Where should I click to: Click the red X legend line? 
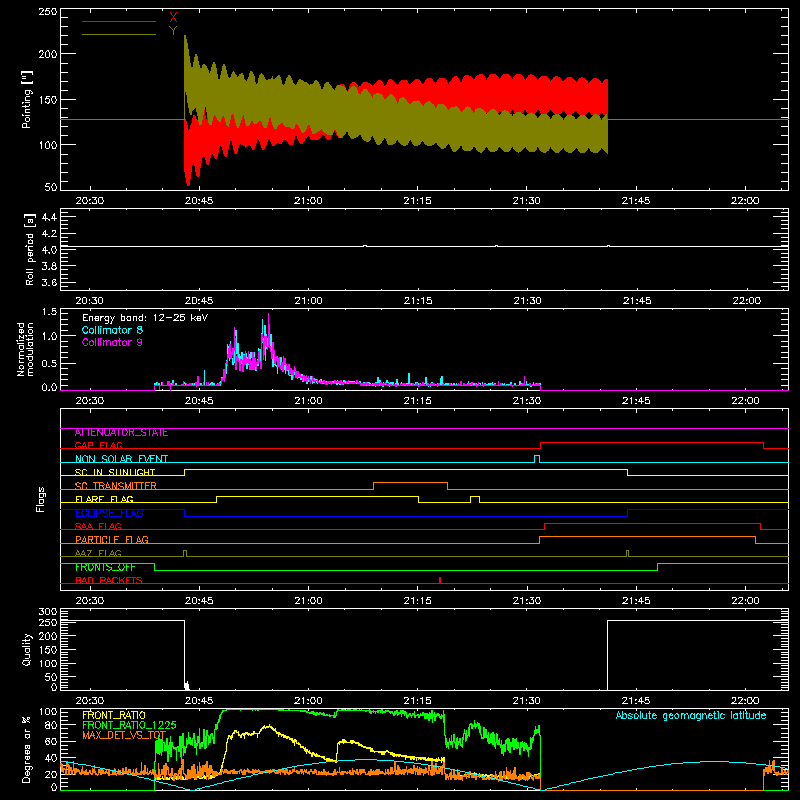[x=119, y=21]
